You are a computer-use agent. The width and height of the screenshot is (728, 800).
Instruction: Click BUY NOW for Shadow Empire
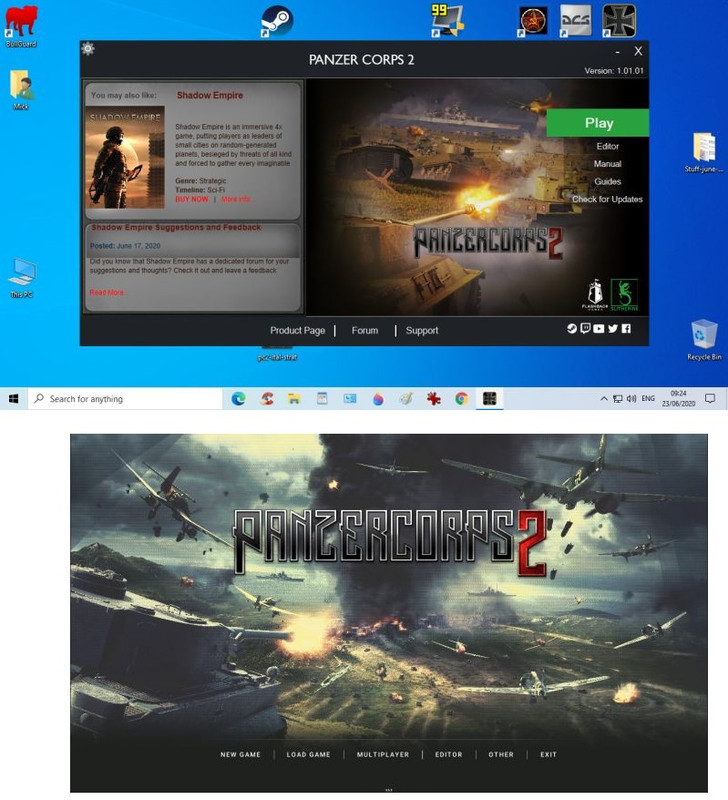(192, 199)
